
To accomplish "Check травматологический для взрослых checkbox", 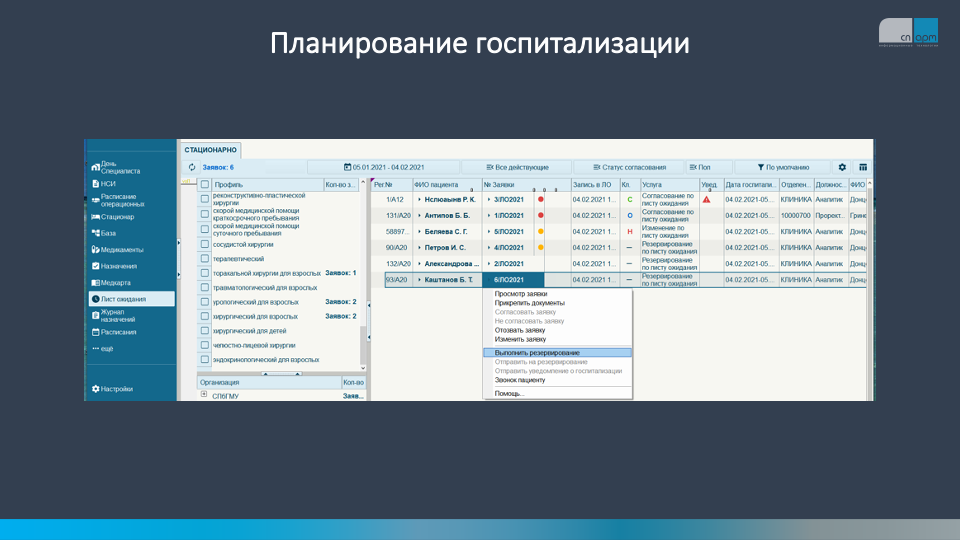I will (x=204, y=287).
